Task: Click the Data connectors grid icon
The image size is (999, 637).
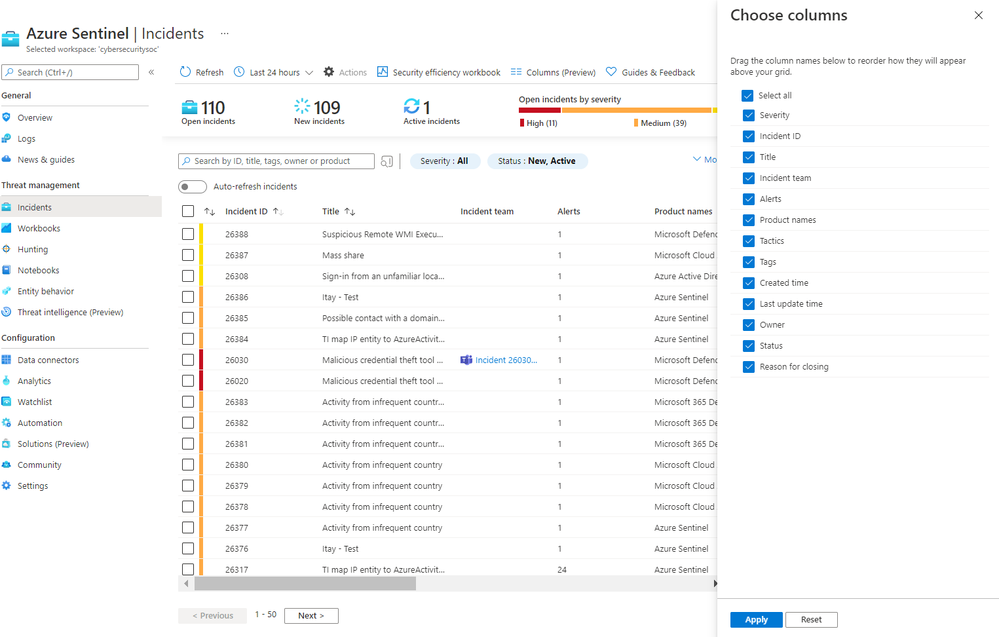Action: pos(6,360)
